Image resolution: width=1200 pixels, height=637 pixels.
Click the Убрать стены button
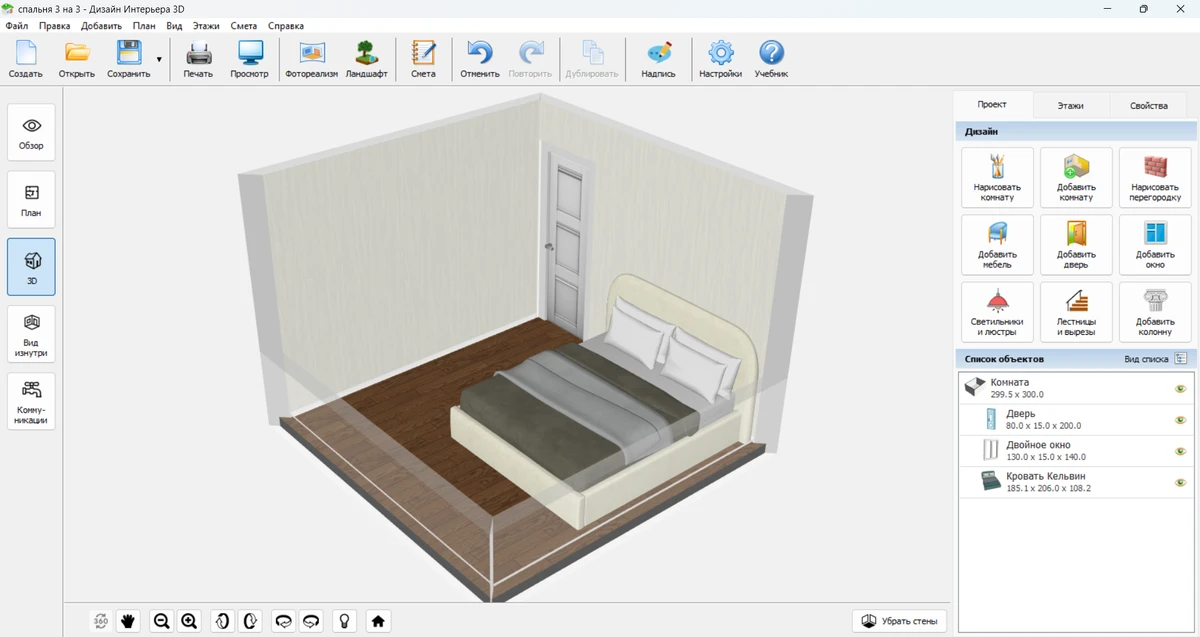[899, 621]
